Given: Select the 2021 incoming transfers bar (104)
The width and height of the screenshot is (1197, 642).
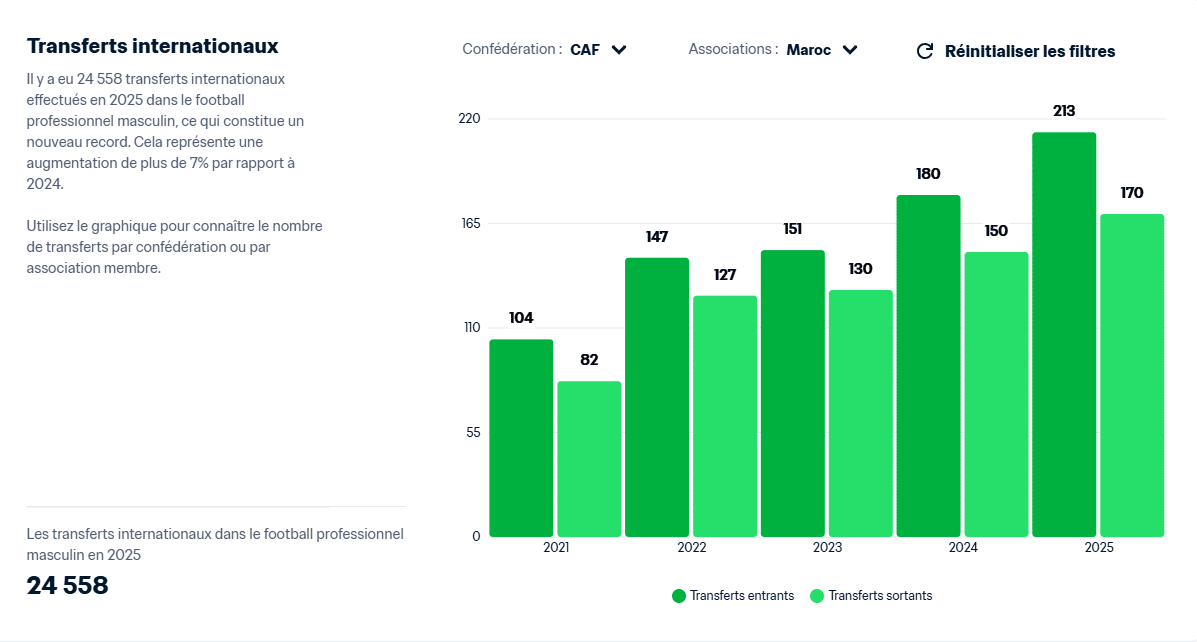Looking at the screenshot, I should (x=521, y=438).
